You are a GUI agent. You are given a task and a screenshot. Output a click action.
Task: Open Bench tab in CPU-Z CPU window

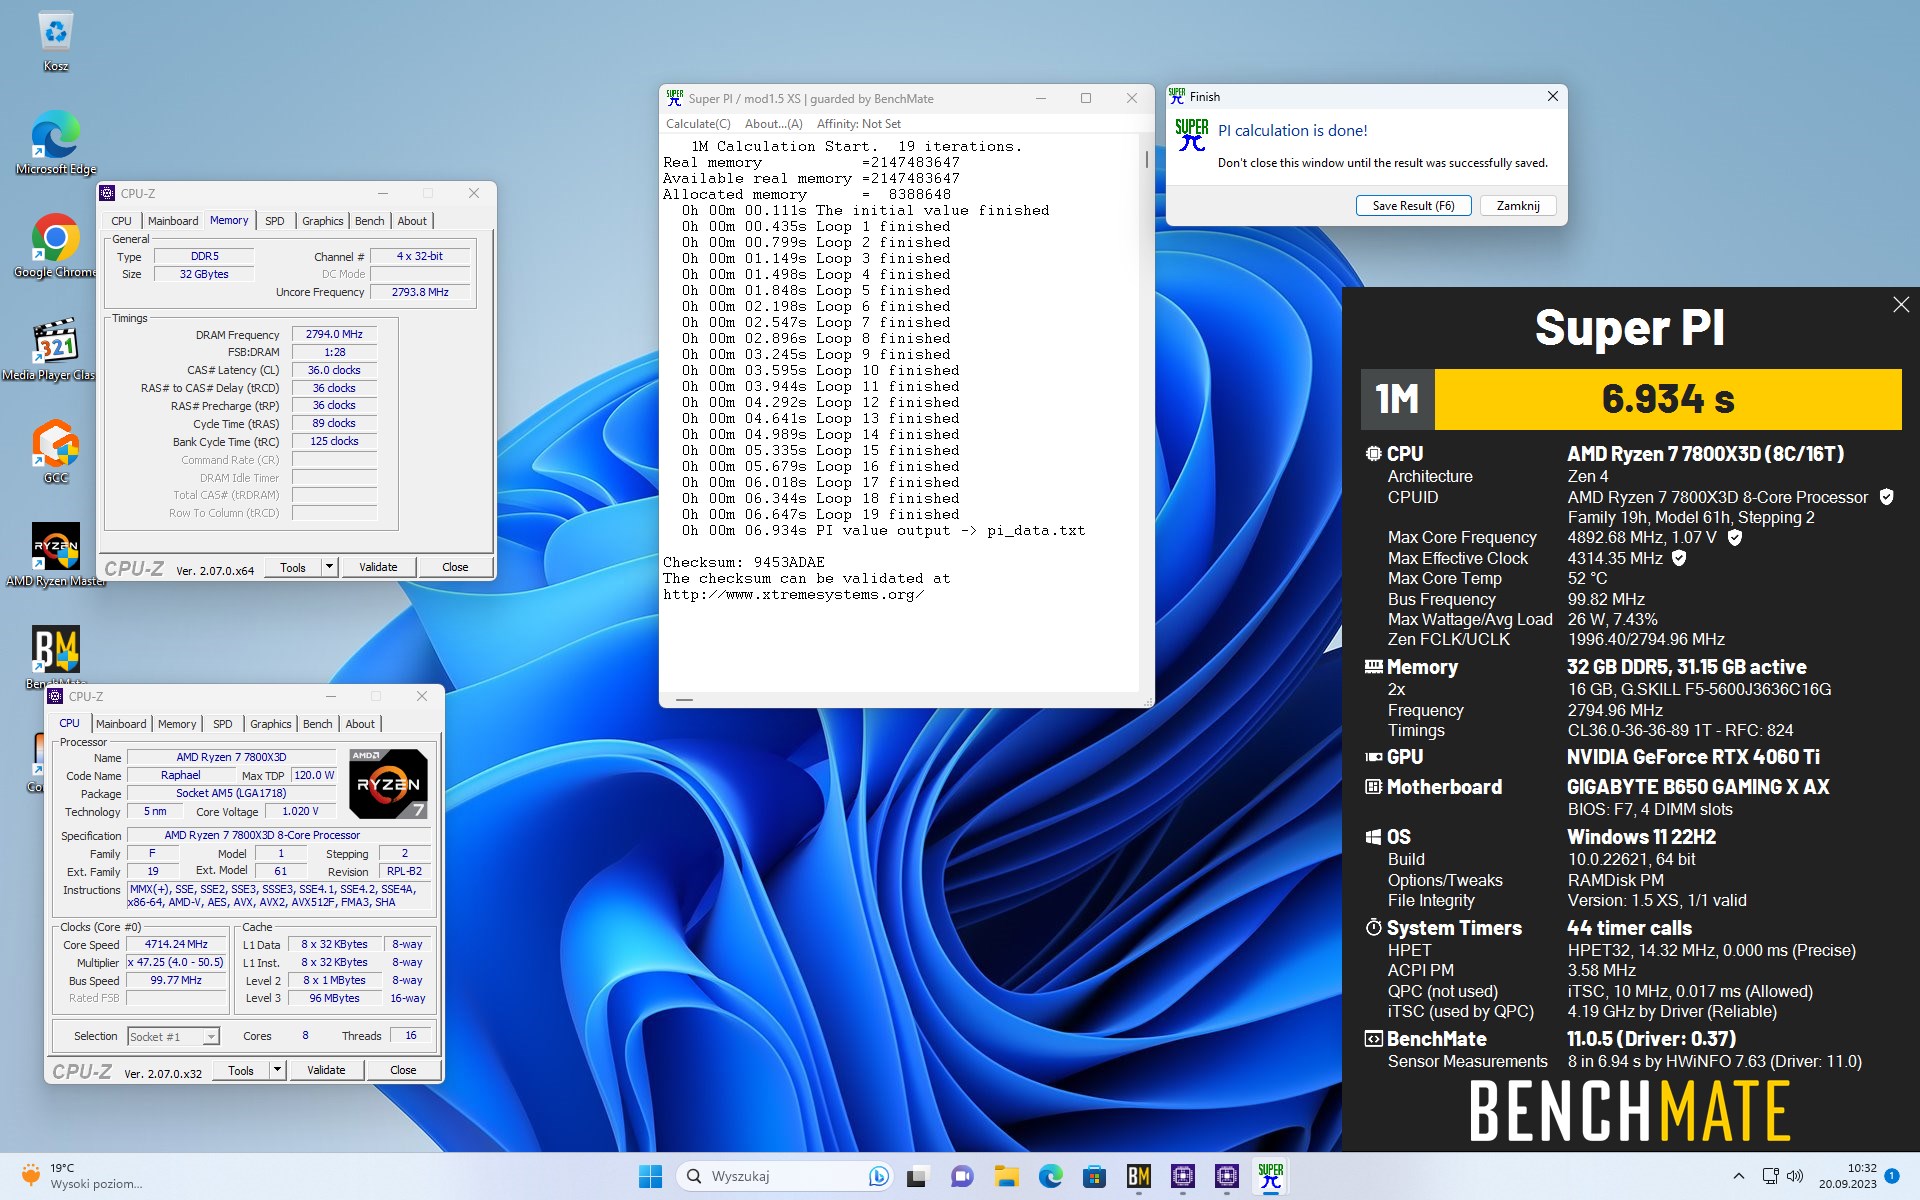click(x=317, y=724)
